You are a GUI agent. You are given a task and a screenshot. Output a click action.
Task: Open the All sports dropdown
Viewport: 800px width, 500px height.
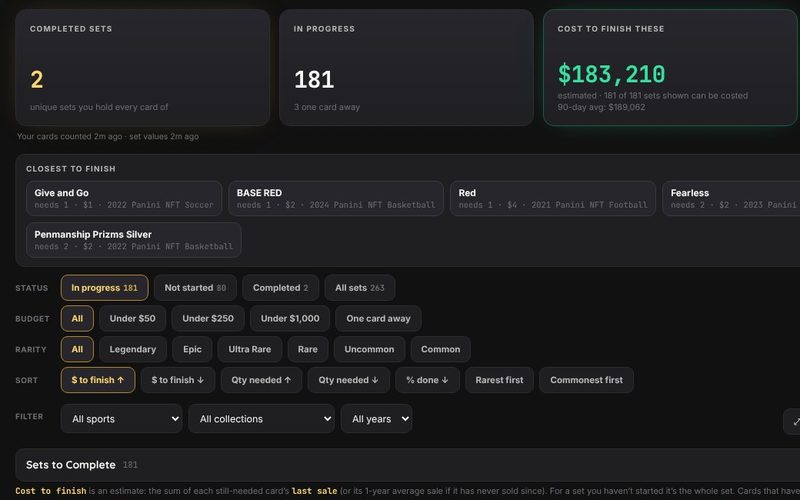pyautogui.click(x=121, y=419)
